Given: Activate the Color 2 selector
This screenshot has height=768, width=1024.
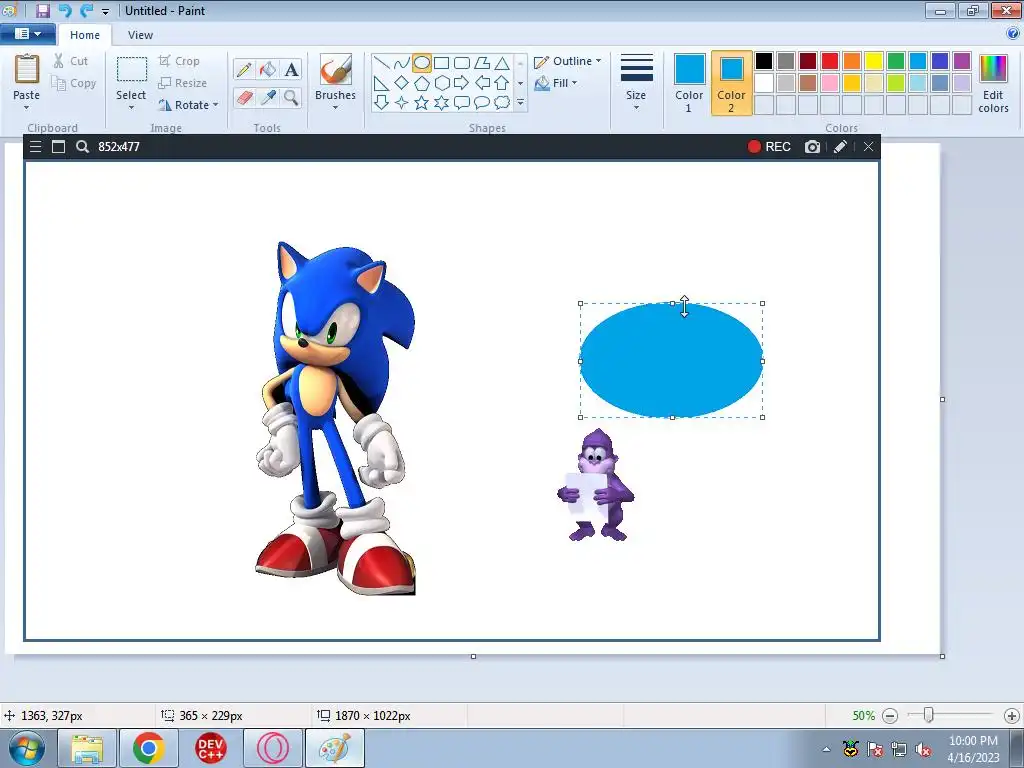Looking at the screenshot, I should (731, 83).
